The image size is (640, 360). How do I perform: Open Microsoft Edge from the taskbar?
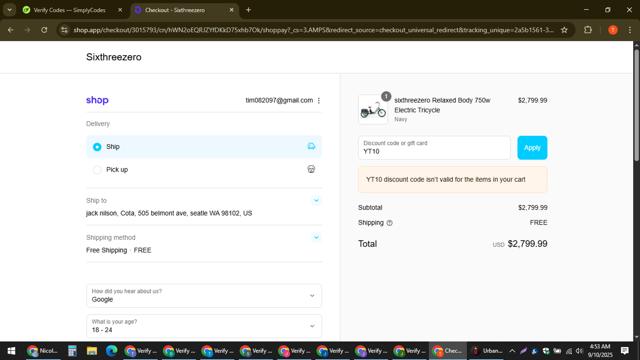point(111,351)
